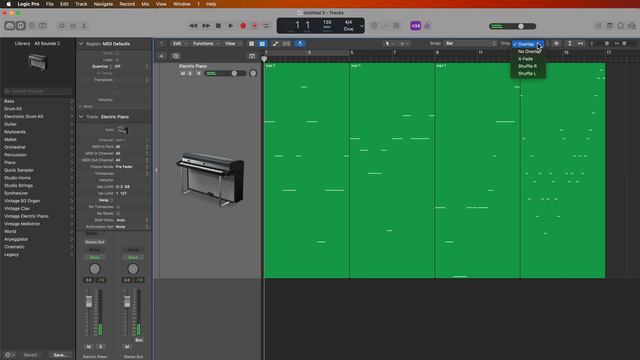Rewind the transport
Image resolution: width=640 pixels, height=360 pixels.
click(193, 26)
